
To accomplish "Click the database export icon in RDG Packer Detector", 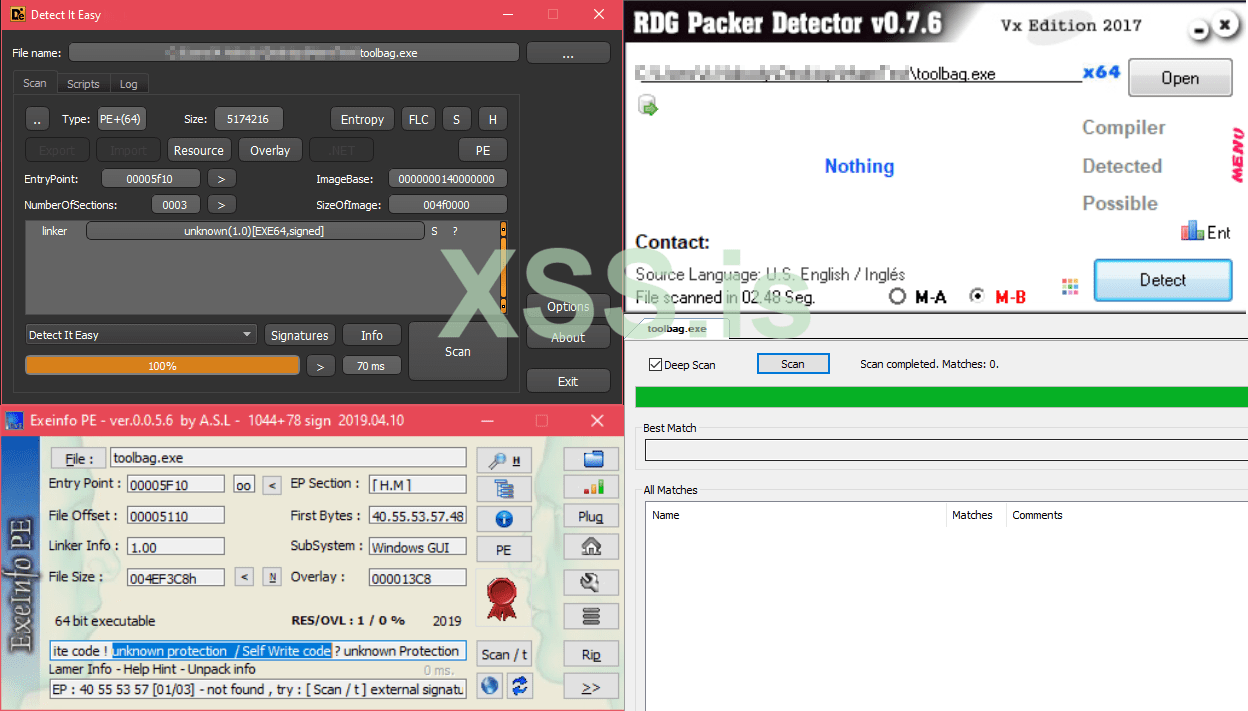I will pyautogui.click(x=647, y=106).
